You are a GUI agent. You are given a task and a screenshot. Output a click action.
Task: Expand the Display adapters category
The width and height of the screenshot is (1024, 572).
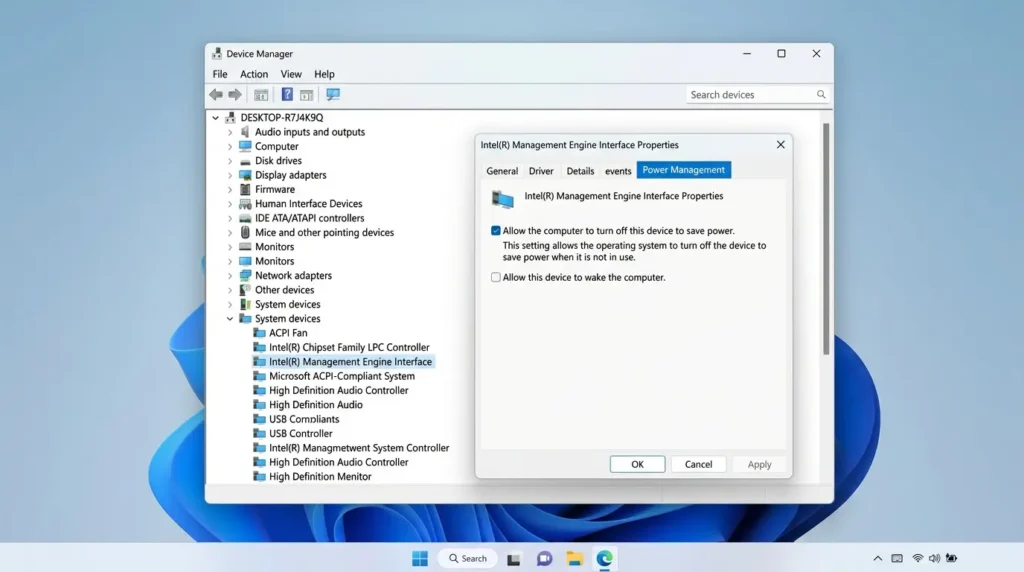point(230,175)
